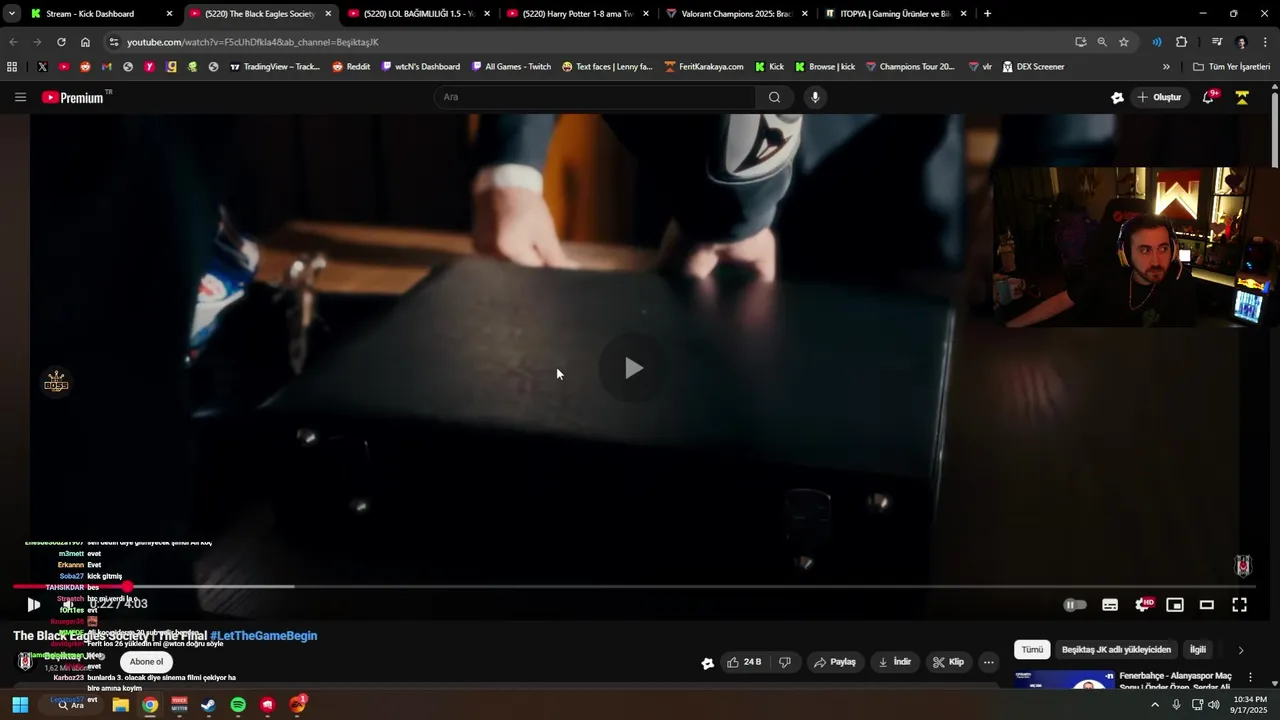Open the Tüm Yer İşaretleri folder
Viewport: 1280px width, 720px height.
(1231, 67)
